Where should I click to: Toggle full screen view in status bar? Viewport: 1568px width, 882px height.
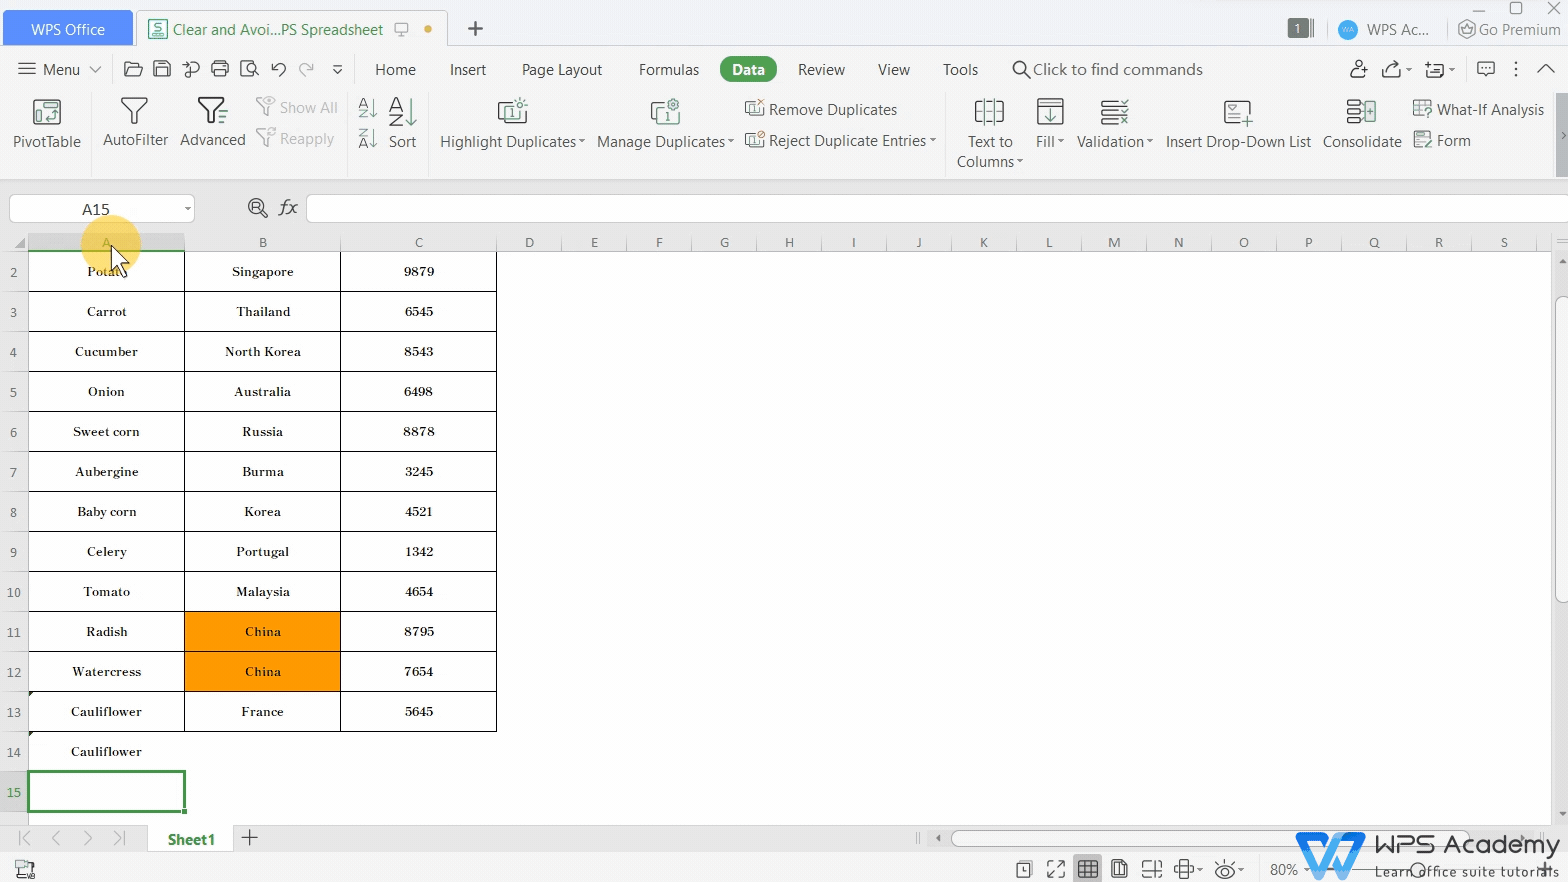(x=1056, y=869)
